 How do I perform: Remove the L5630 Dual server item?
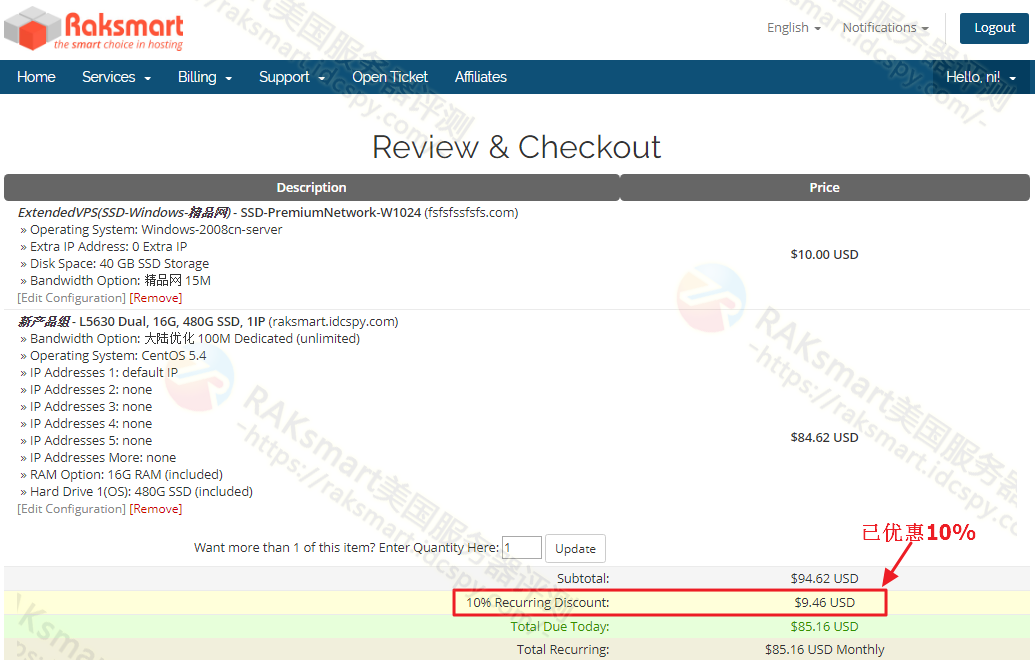156,510
